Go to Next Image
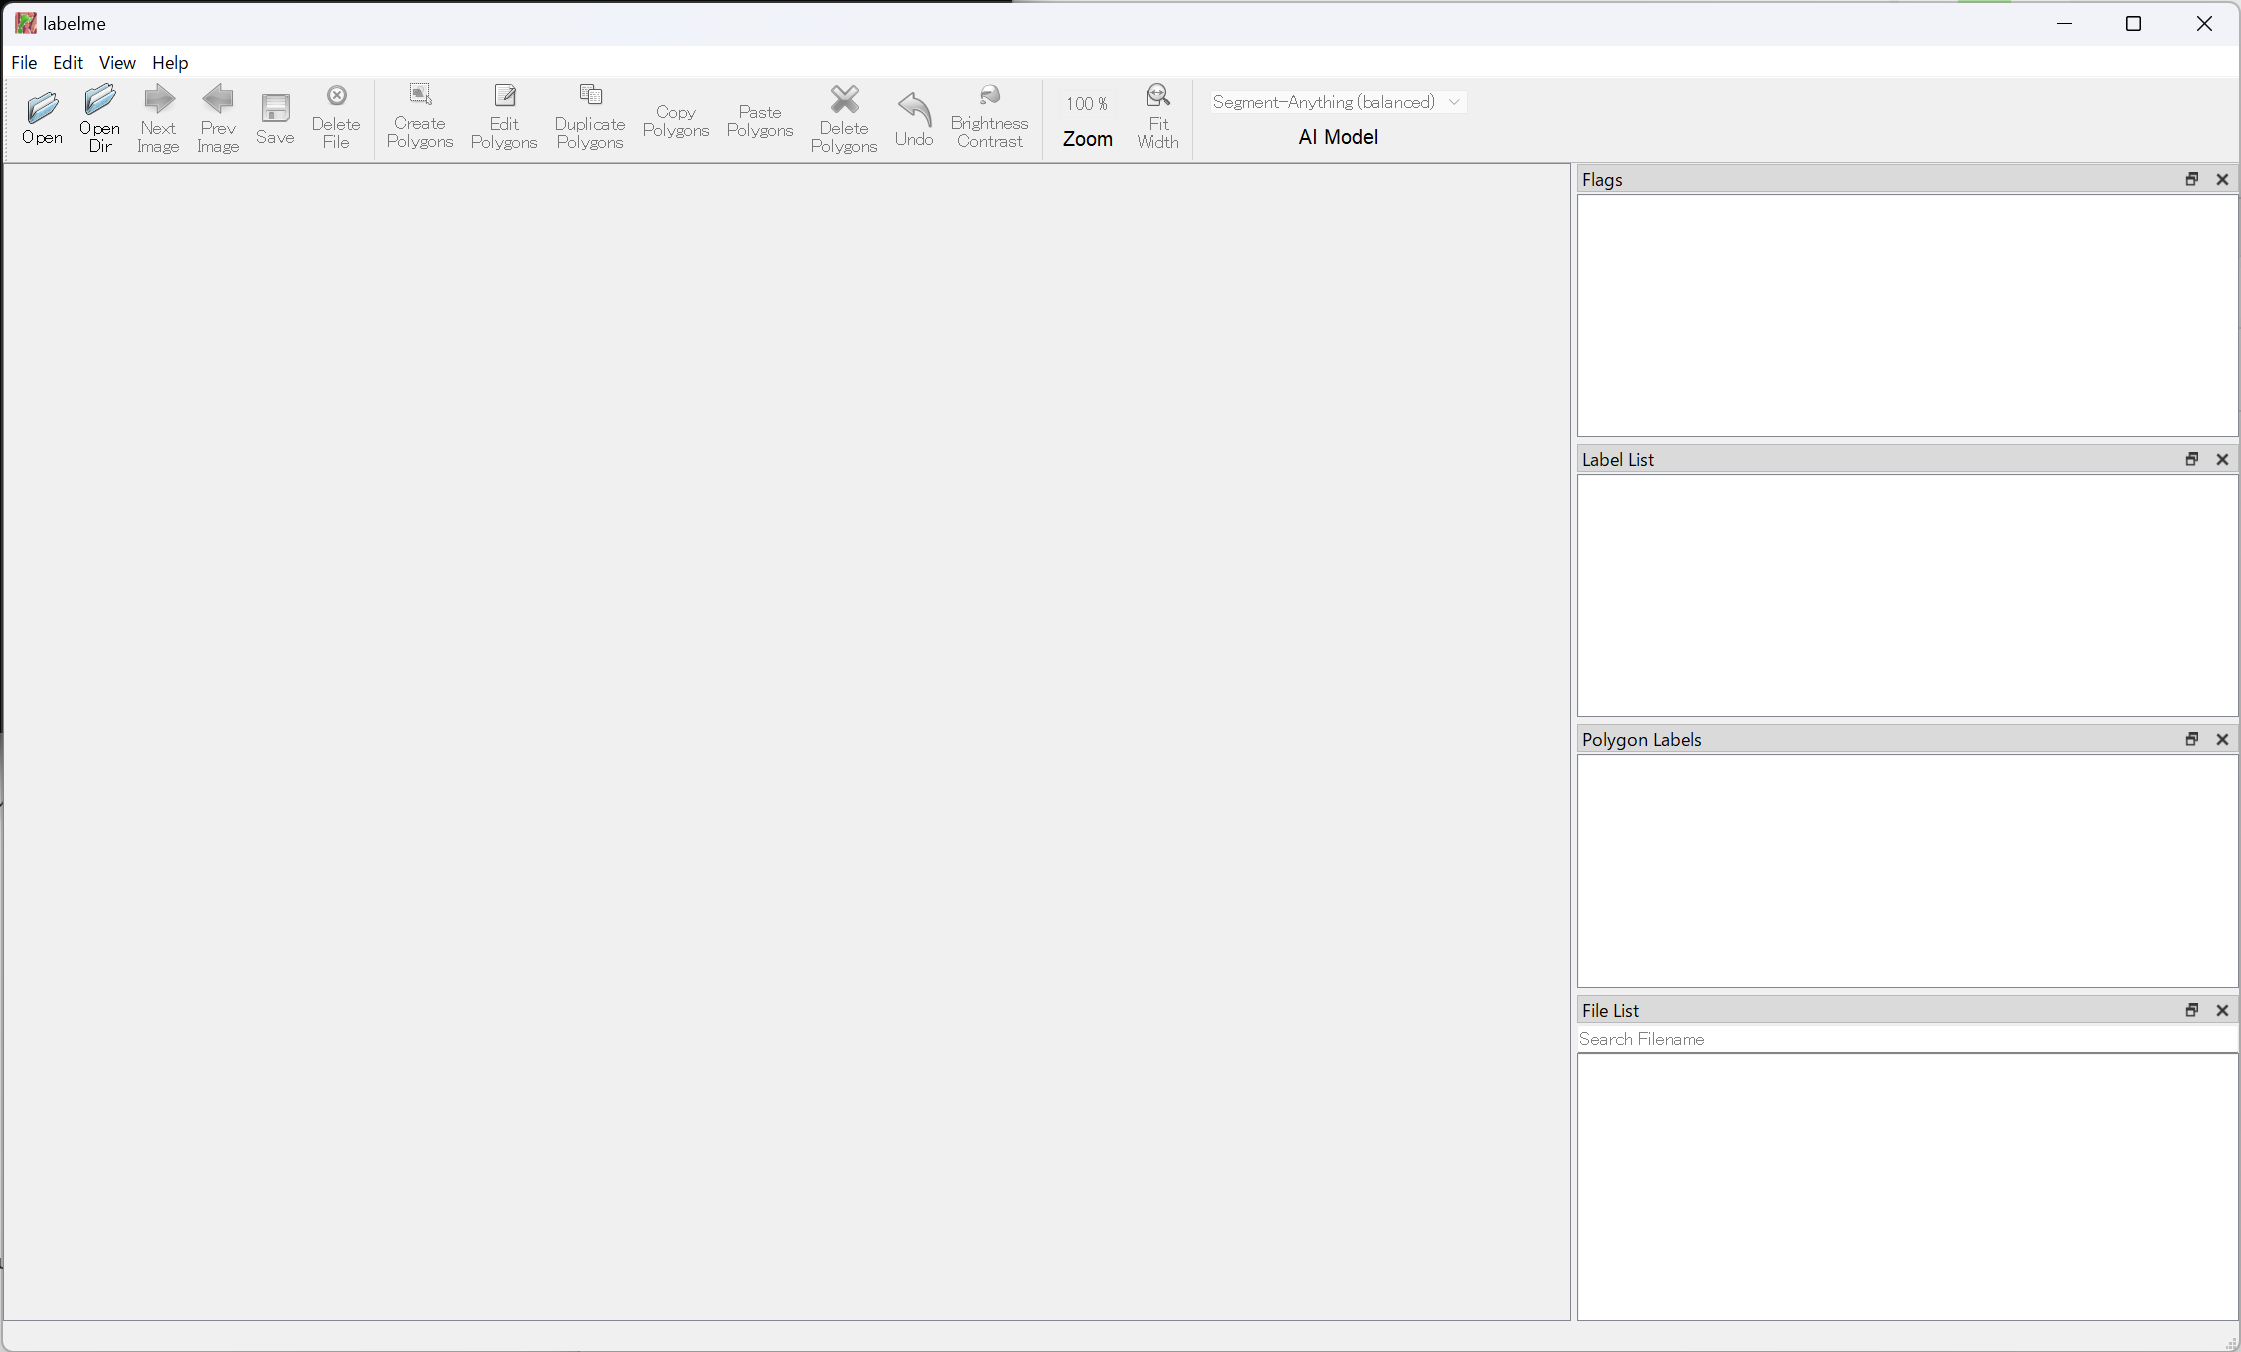This screenshot has height=1352, width=2241. click(x=158, y=100)
